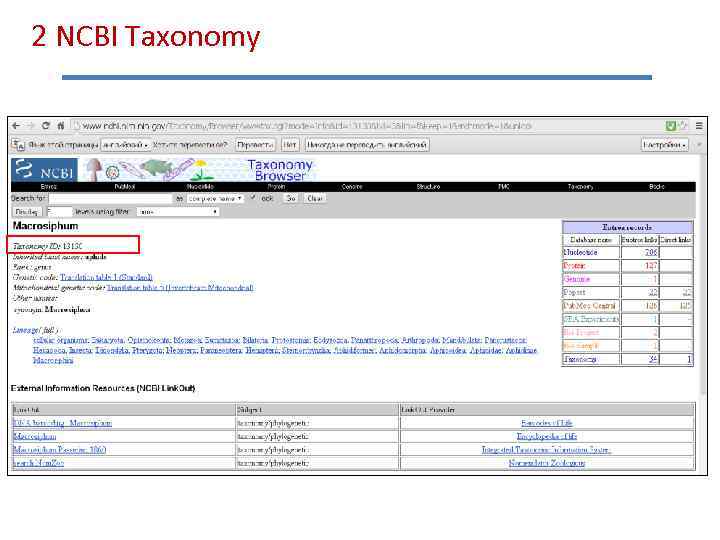
Task: Open the complete name search-type dropdown
Action: coord(214,198)
